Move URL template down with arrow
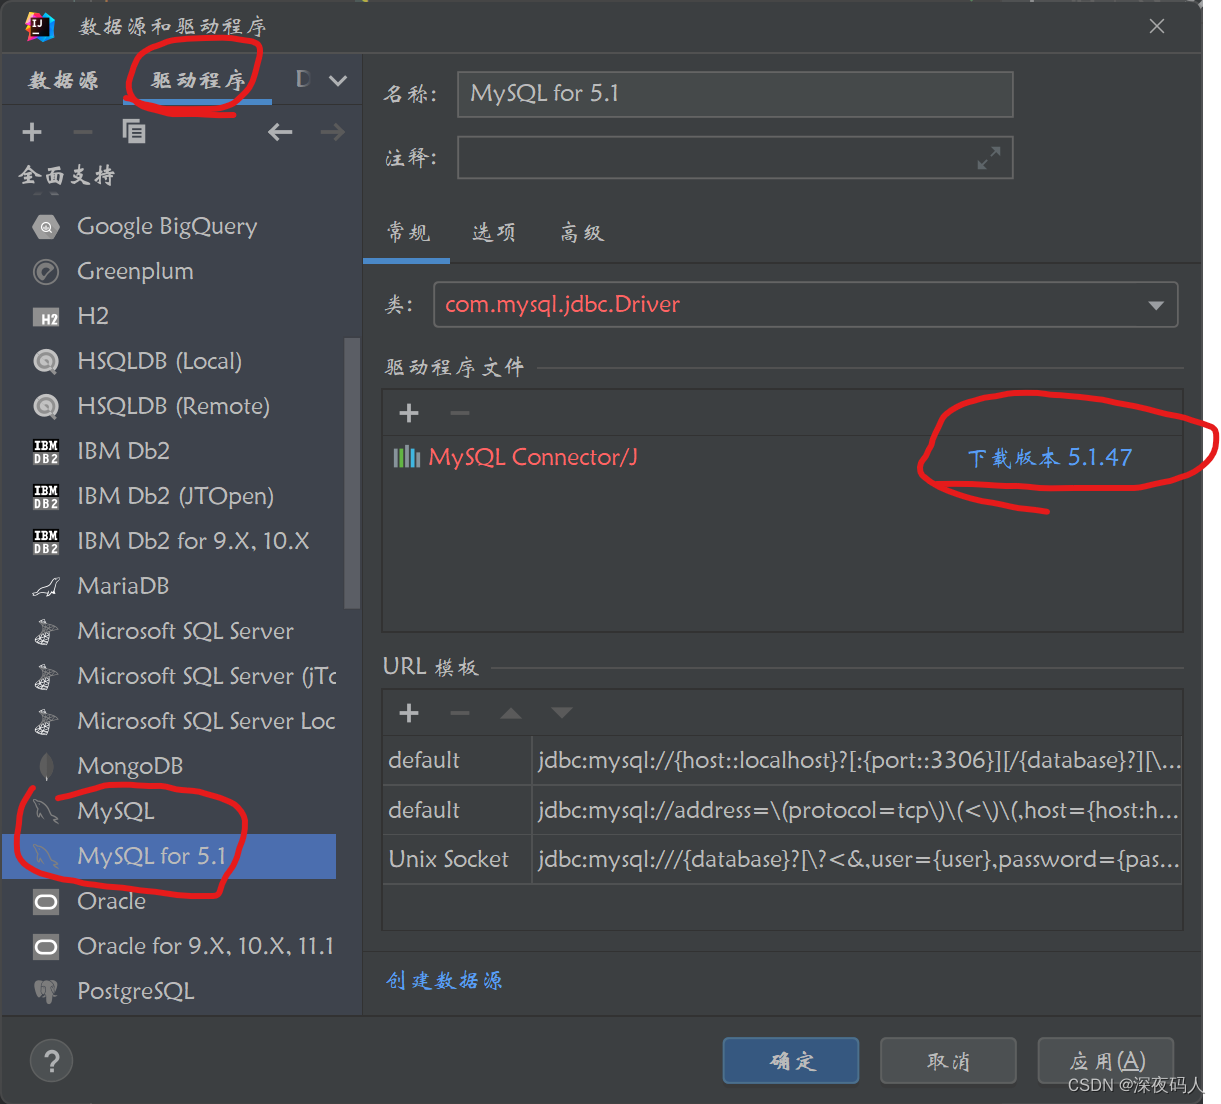Image resolution: width=1221 pixels, height=1104 pixels. tap(562, 713)
